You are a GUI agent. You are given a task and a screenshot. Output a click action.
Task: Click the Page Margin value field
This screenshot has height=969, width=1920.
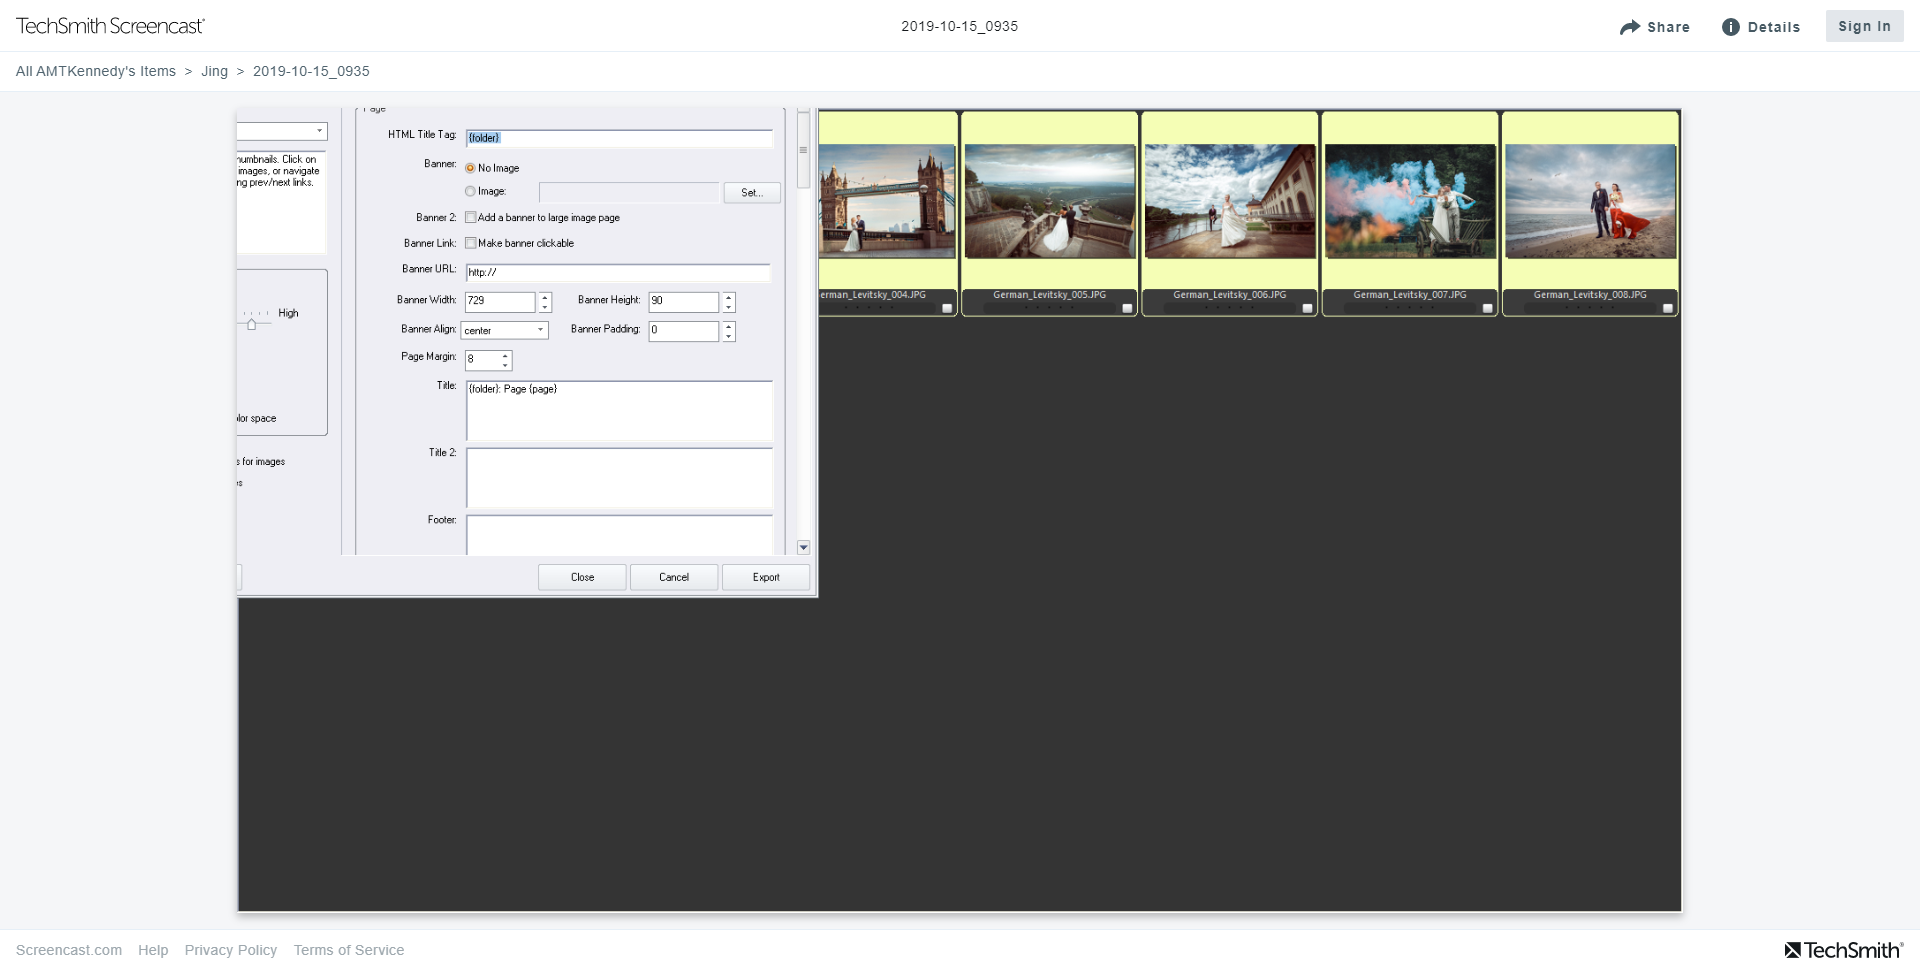tap(481, 360)
